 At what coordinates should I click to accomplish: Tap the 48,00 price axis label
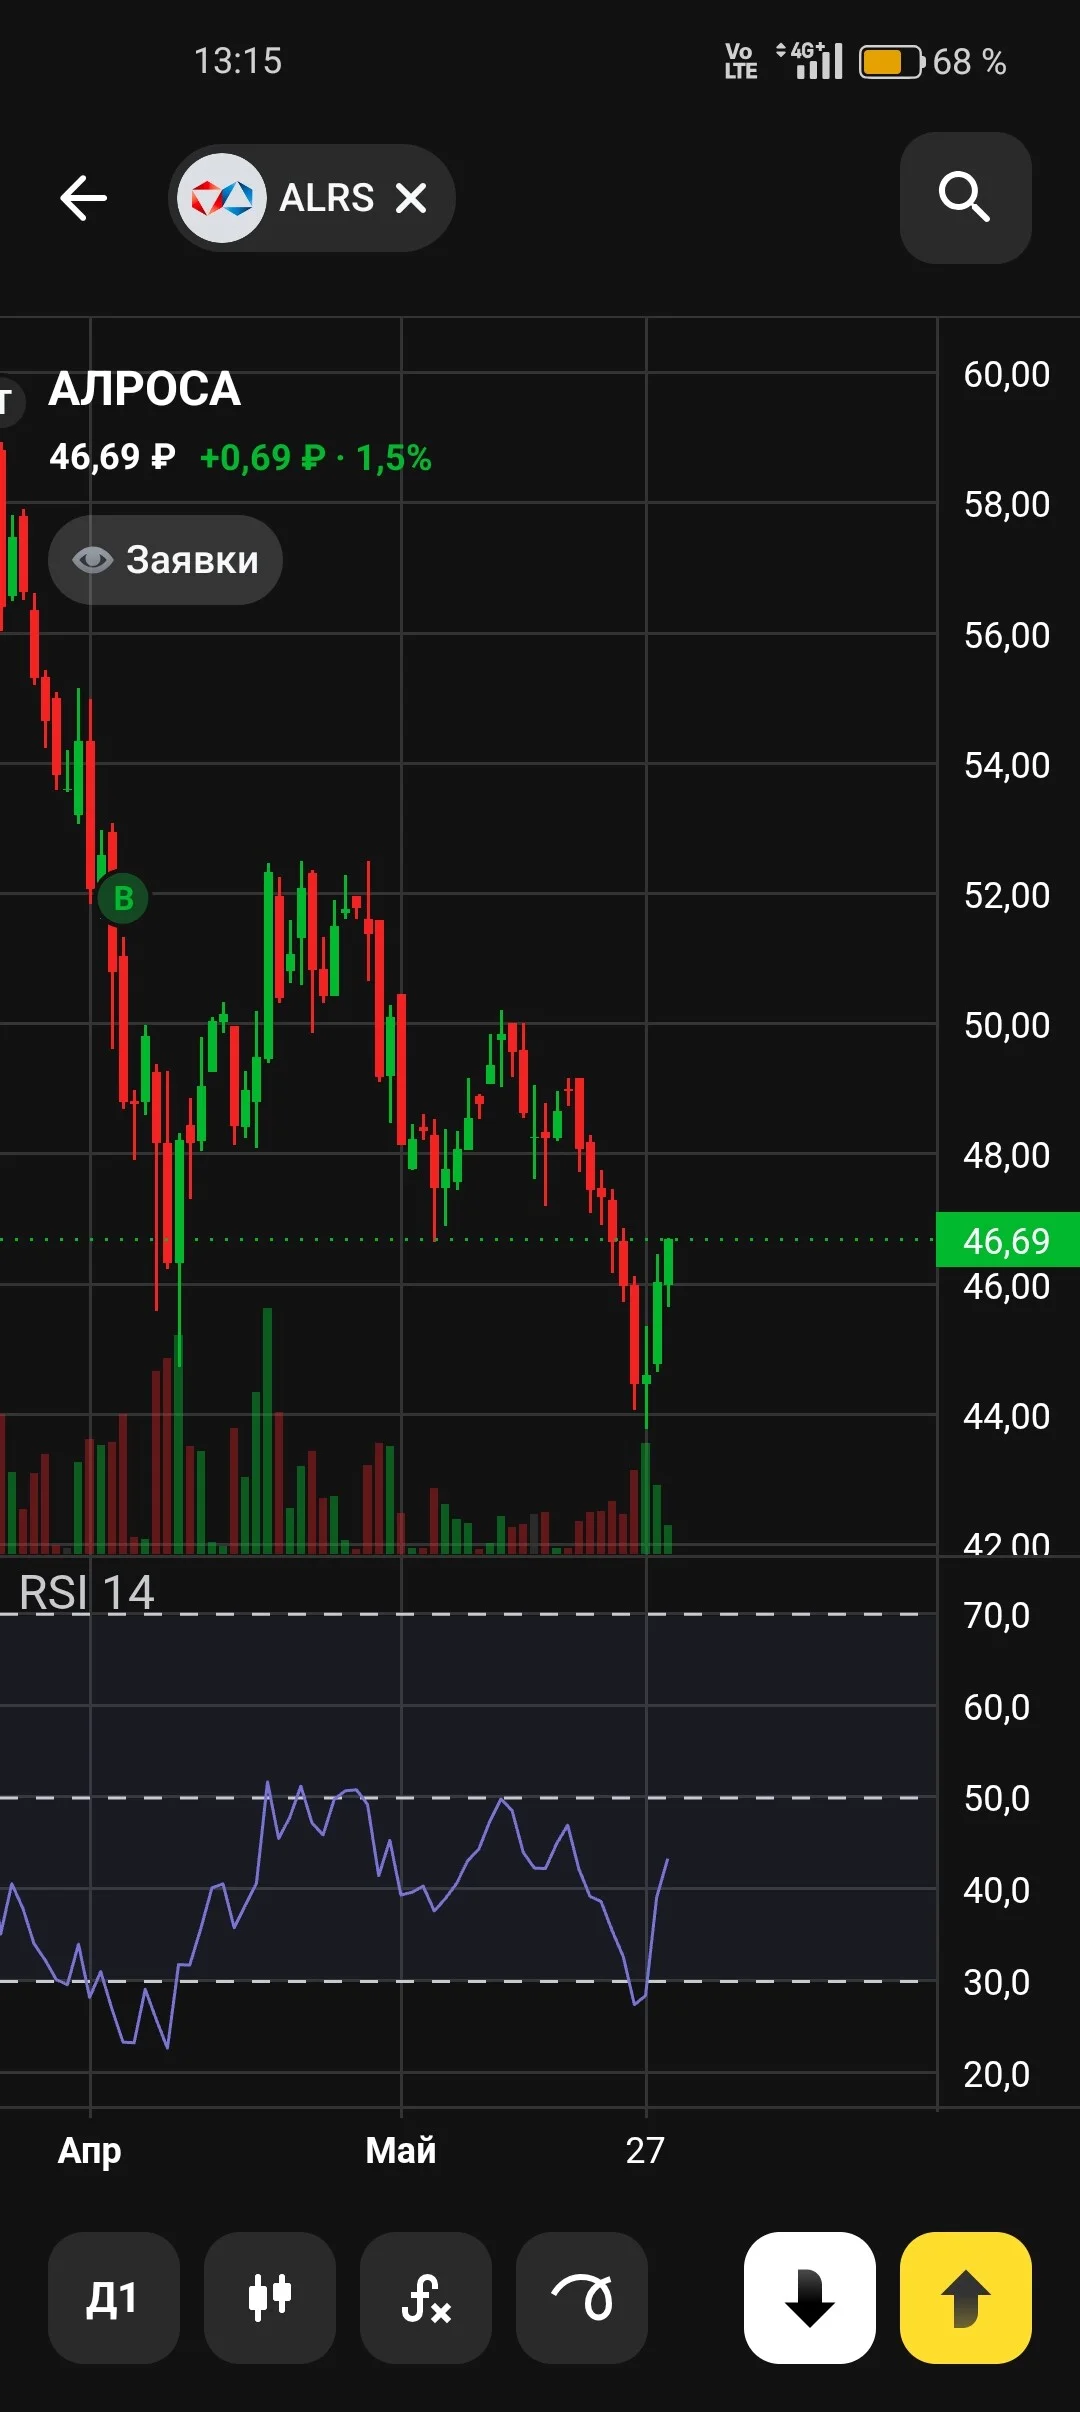point(1007,1156)
